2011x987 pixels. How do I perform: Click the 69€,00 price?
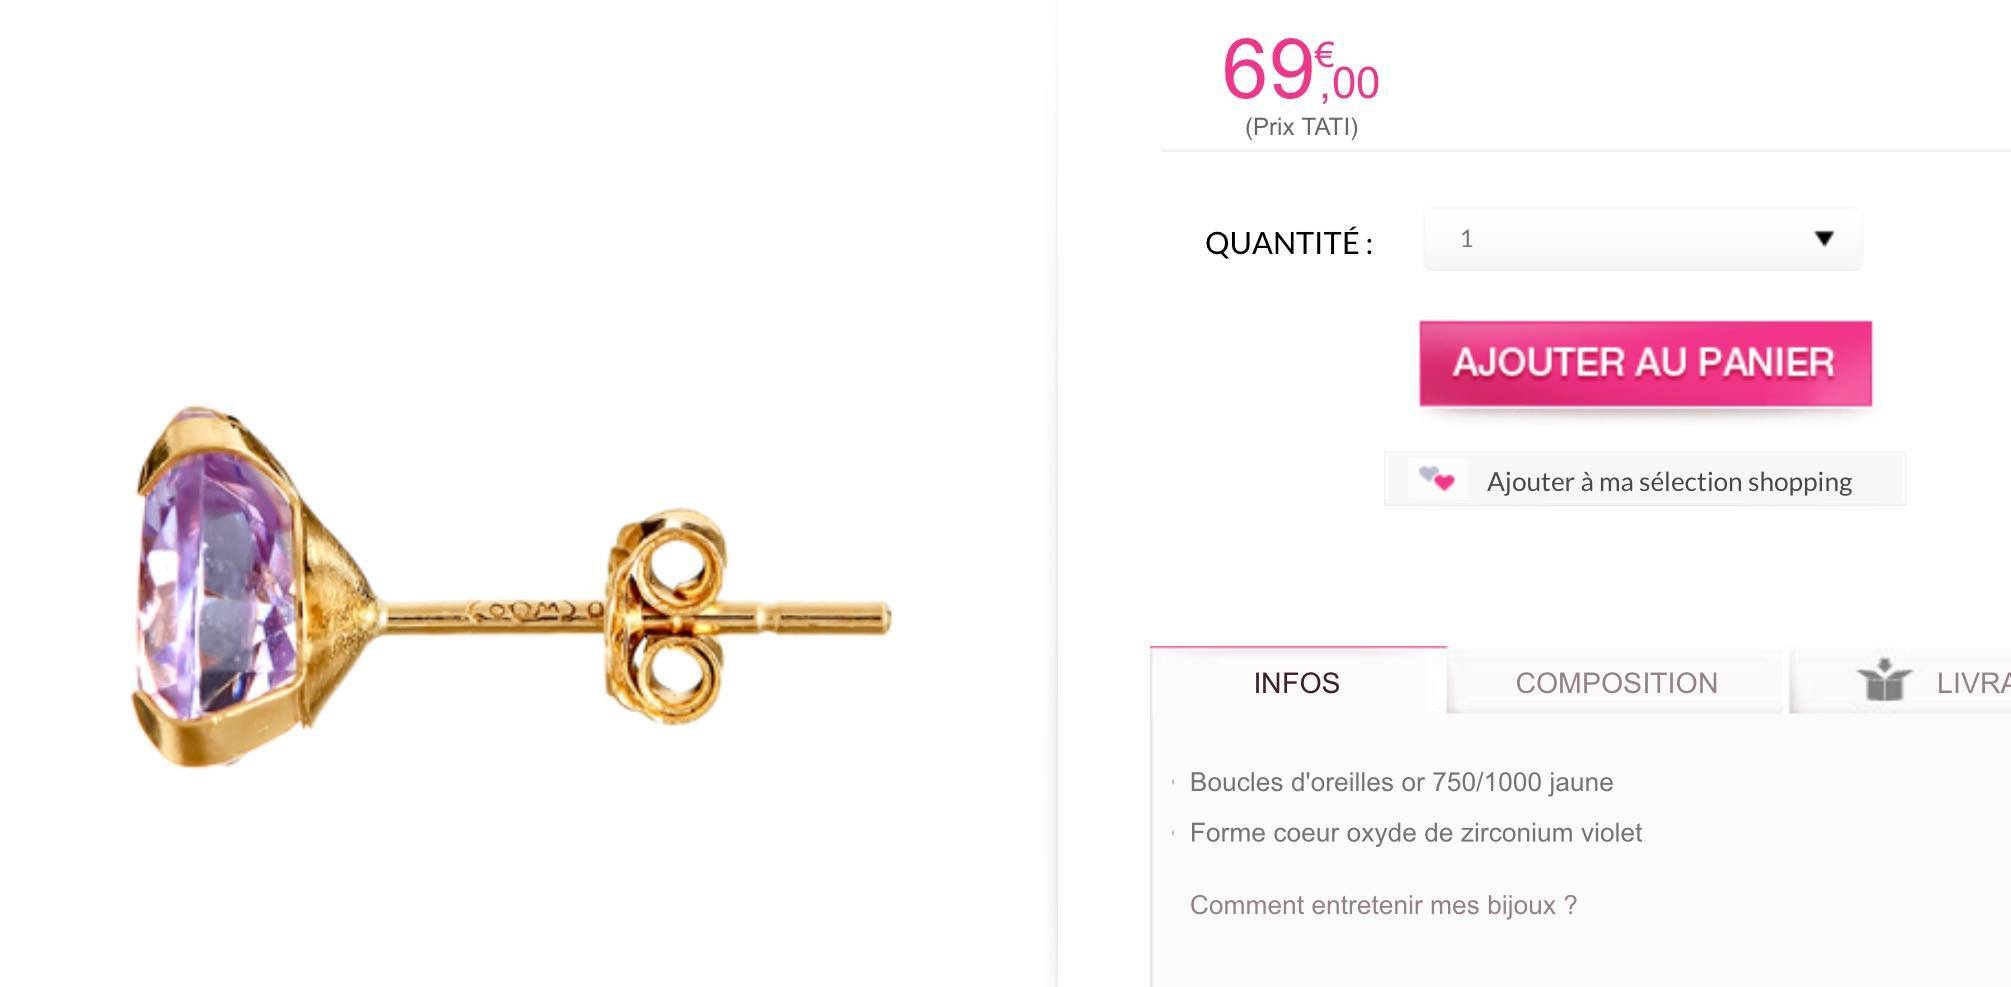(x=1300, y=70)
